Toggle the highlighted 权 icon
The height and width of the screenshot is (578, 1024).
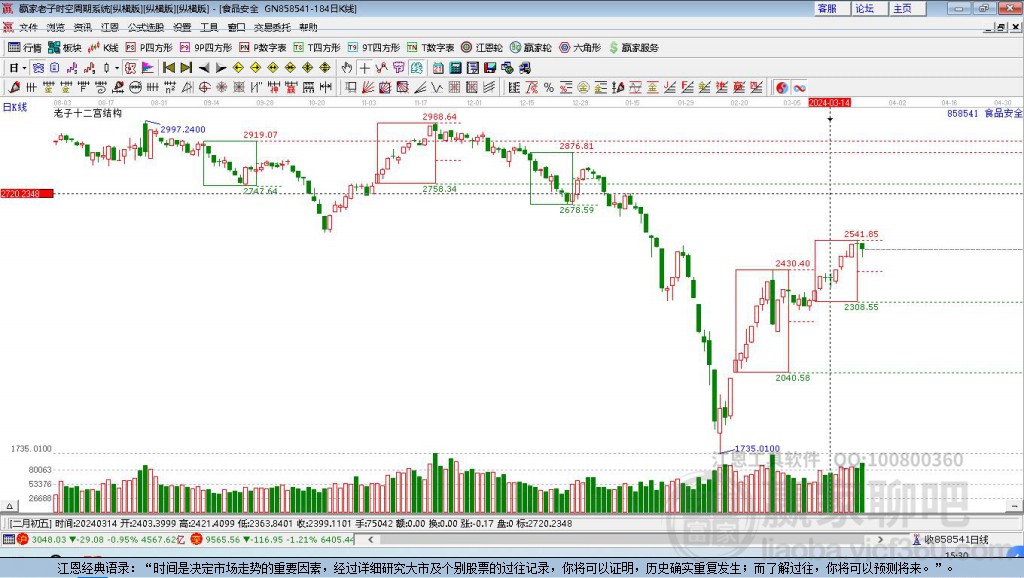pos(130,68)
